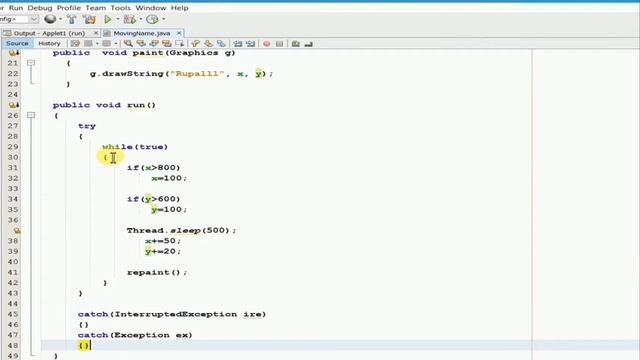Collapse the paint method code fold at line 21

tap(31, 63)
